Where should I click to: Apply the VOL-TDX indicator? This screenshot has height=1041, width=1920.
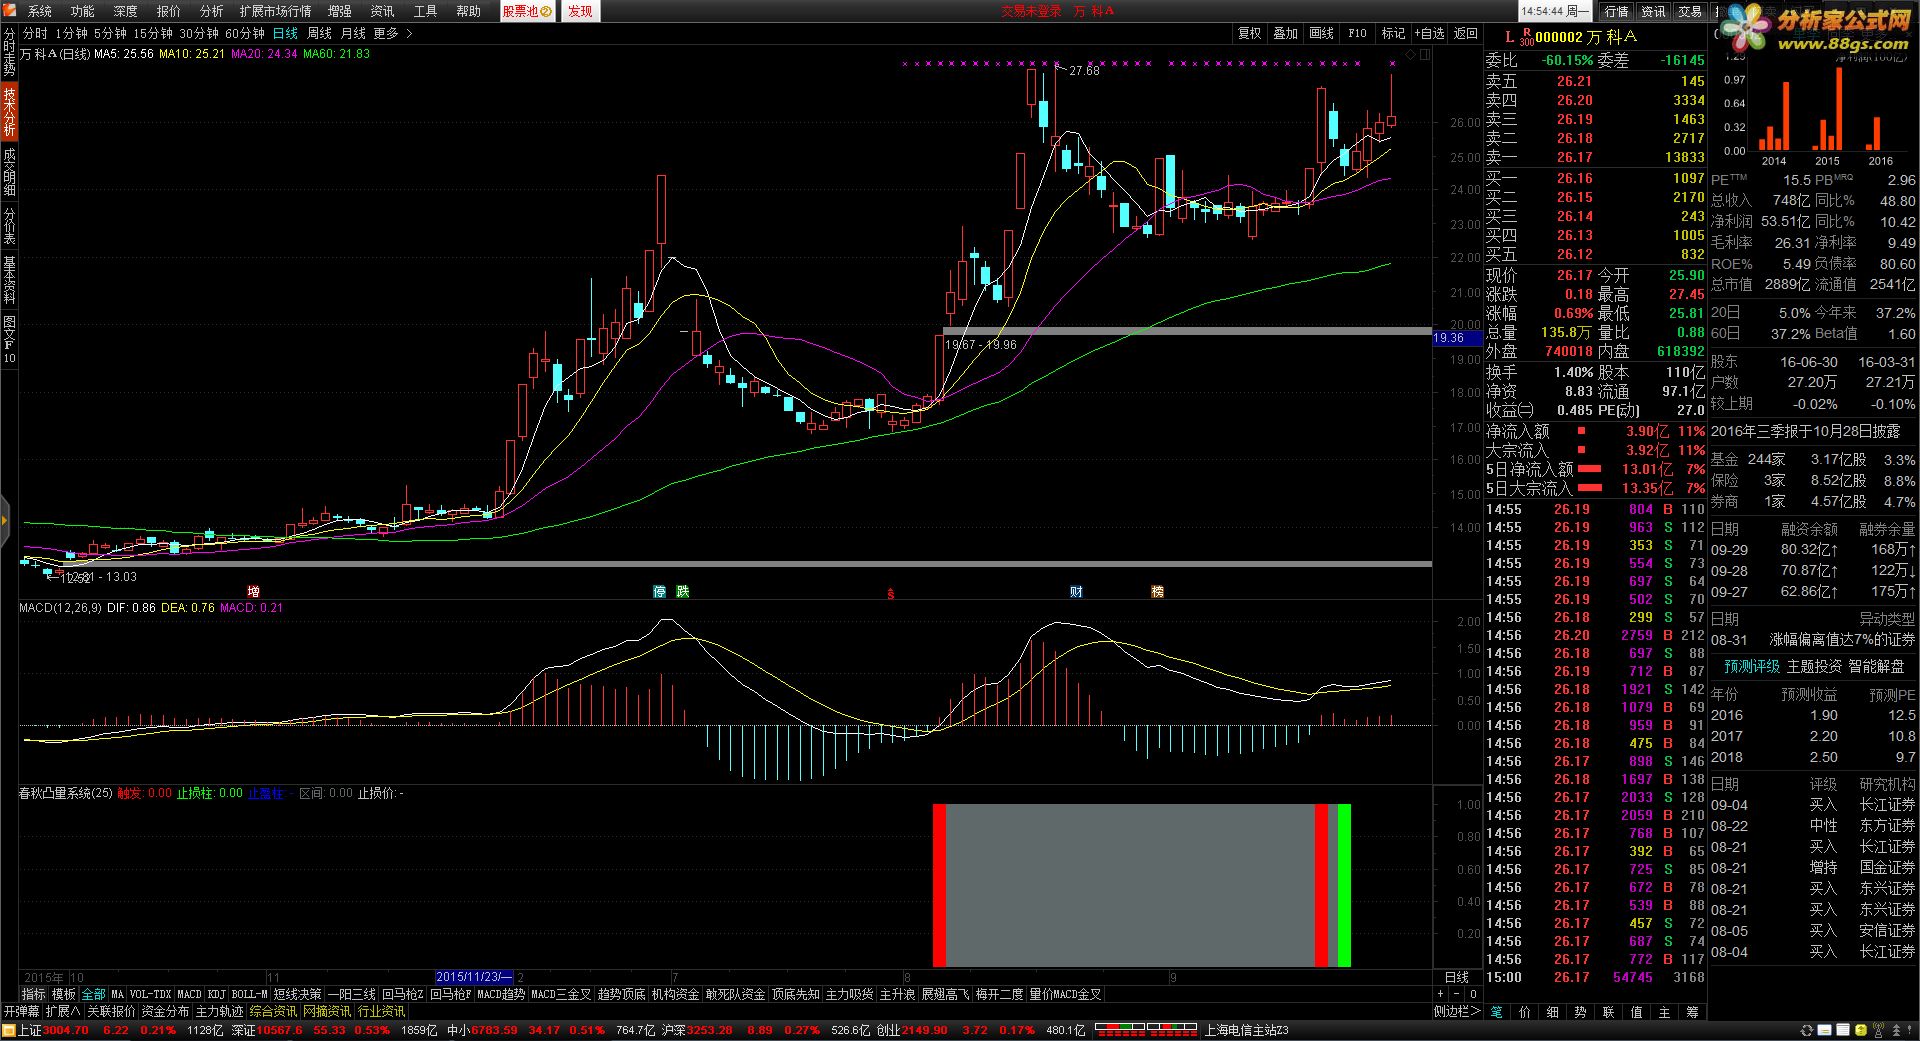point(150,994)
